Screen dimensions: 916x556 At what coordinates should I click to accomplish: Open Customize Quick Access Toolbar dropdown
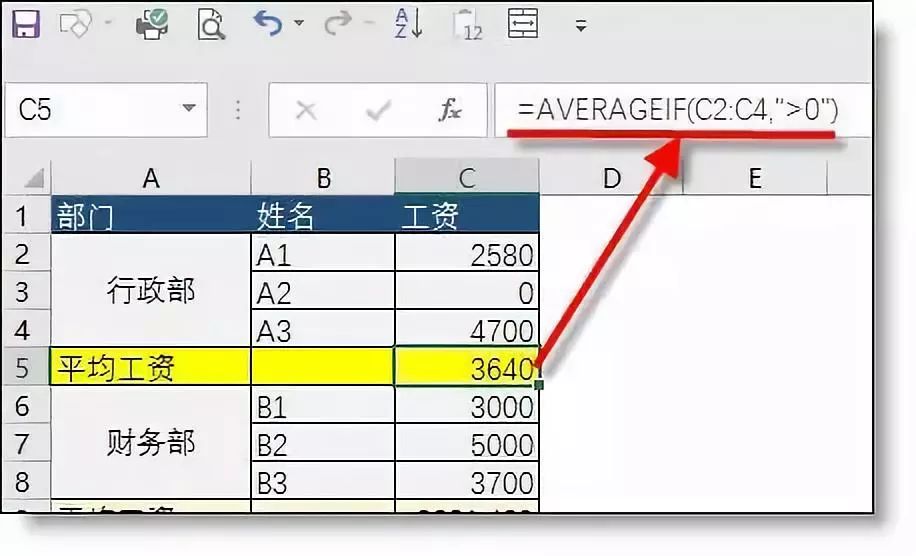coord(581,26)
